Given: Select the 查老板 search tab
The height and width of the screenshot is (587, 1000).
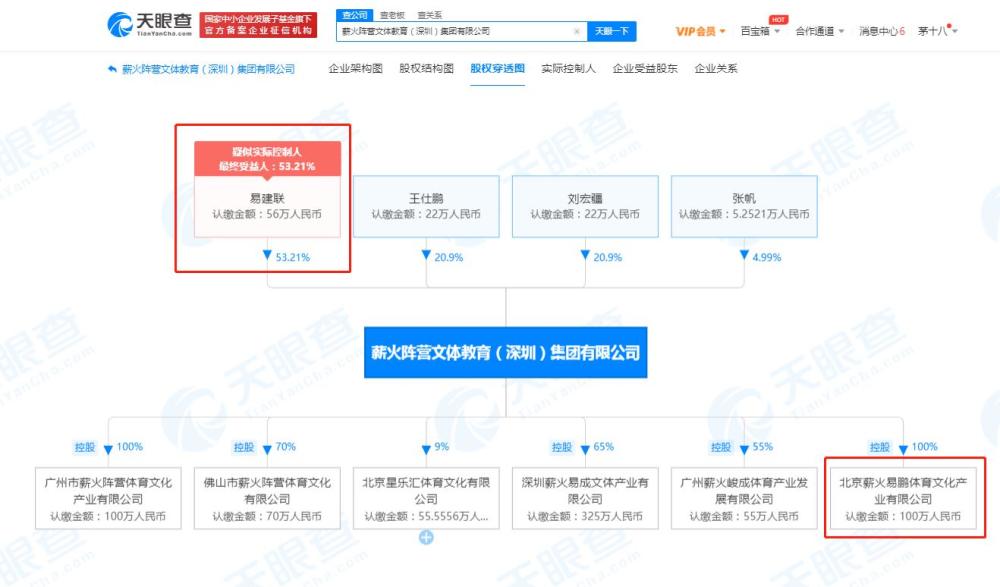Looking at the screenshot, I should tap(392, 15).
